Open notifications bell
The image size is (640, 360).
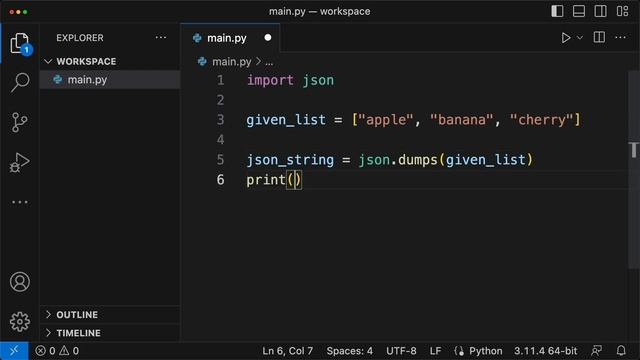621,351
